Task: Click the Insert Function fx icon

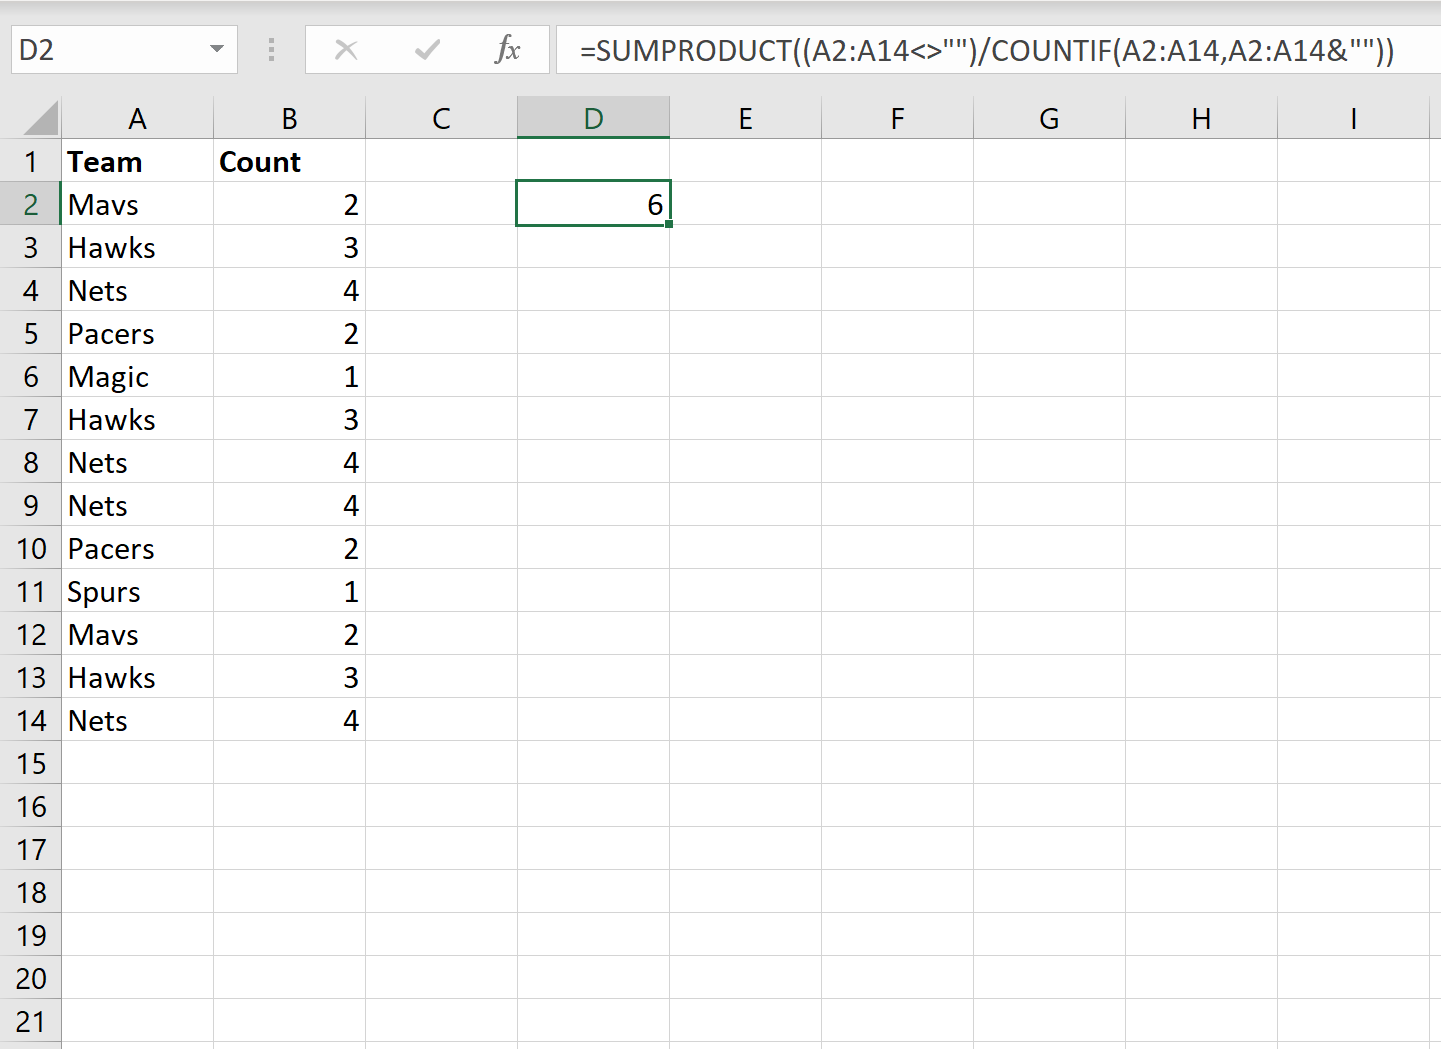Action: pos(508,49)
